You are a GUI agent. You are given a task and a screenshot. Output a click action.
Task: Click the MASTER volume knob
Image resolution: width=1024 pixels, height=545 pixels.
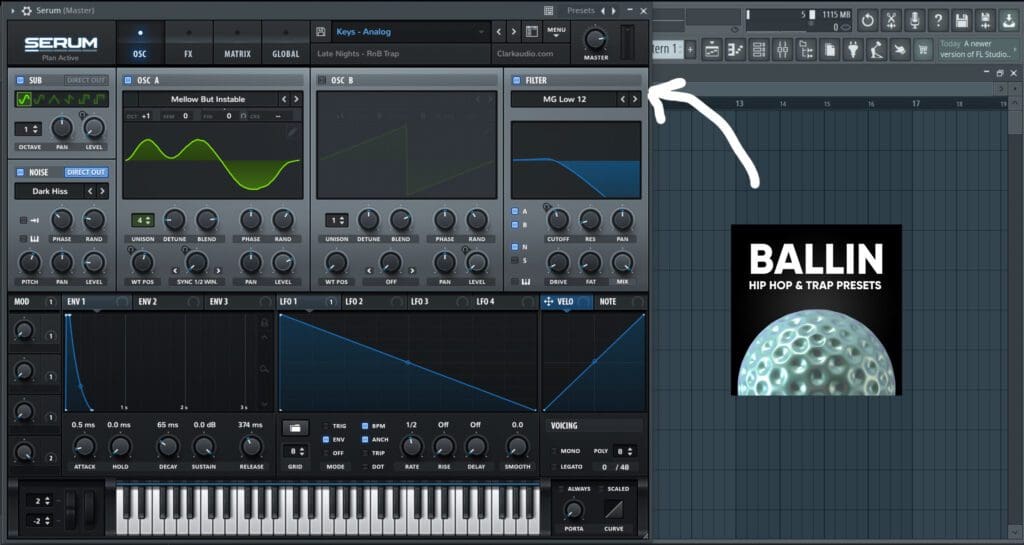click(x=596, y=39)
